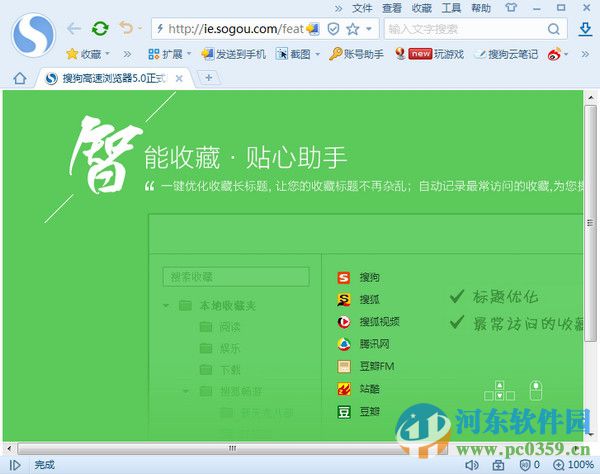Open the downloads arrow icon
This screenshot has width=600, height=474.
[585, 29]
